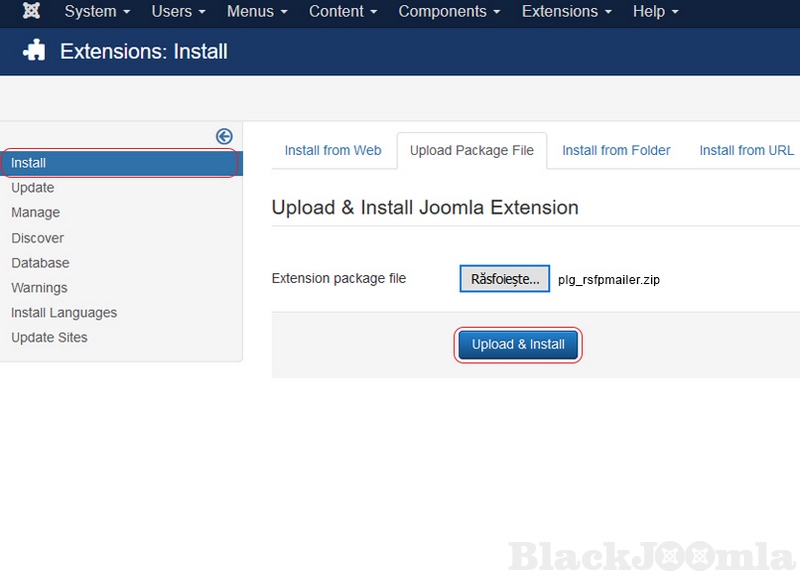Image resolution: width=800 pixels, height=576 pixels.
Task: Click the Extensions puzzle piece icon
Action: coord(35,51)
